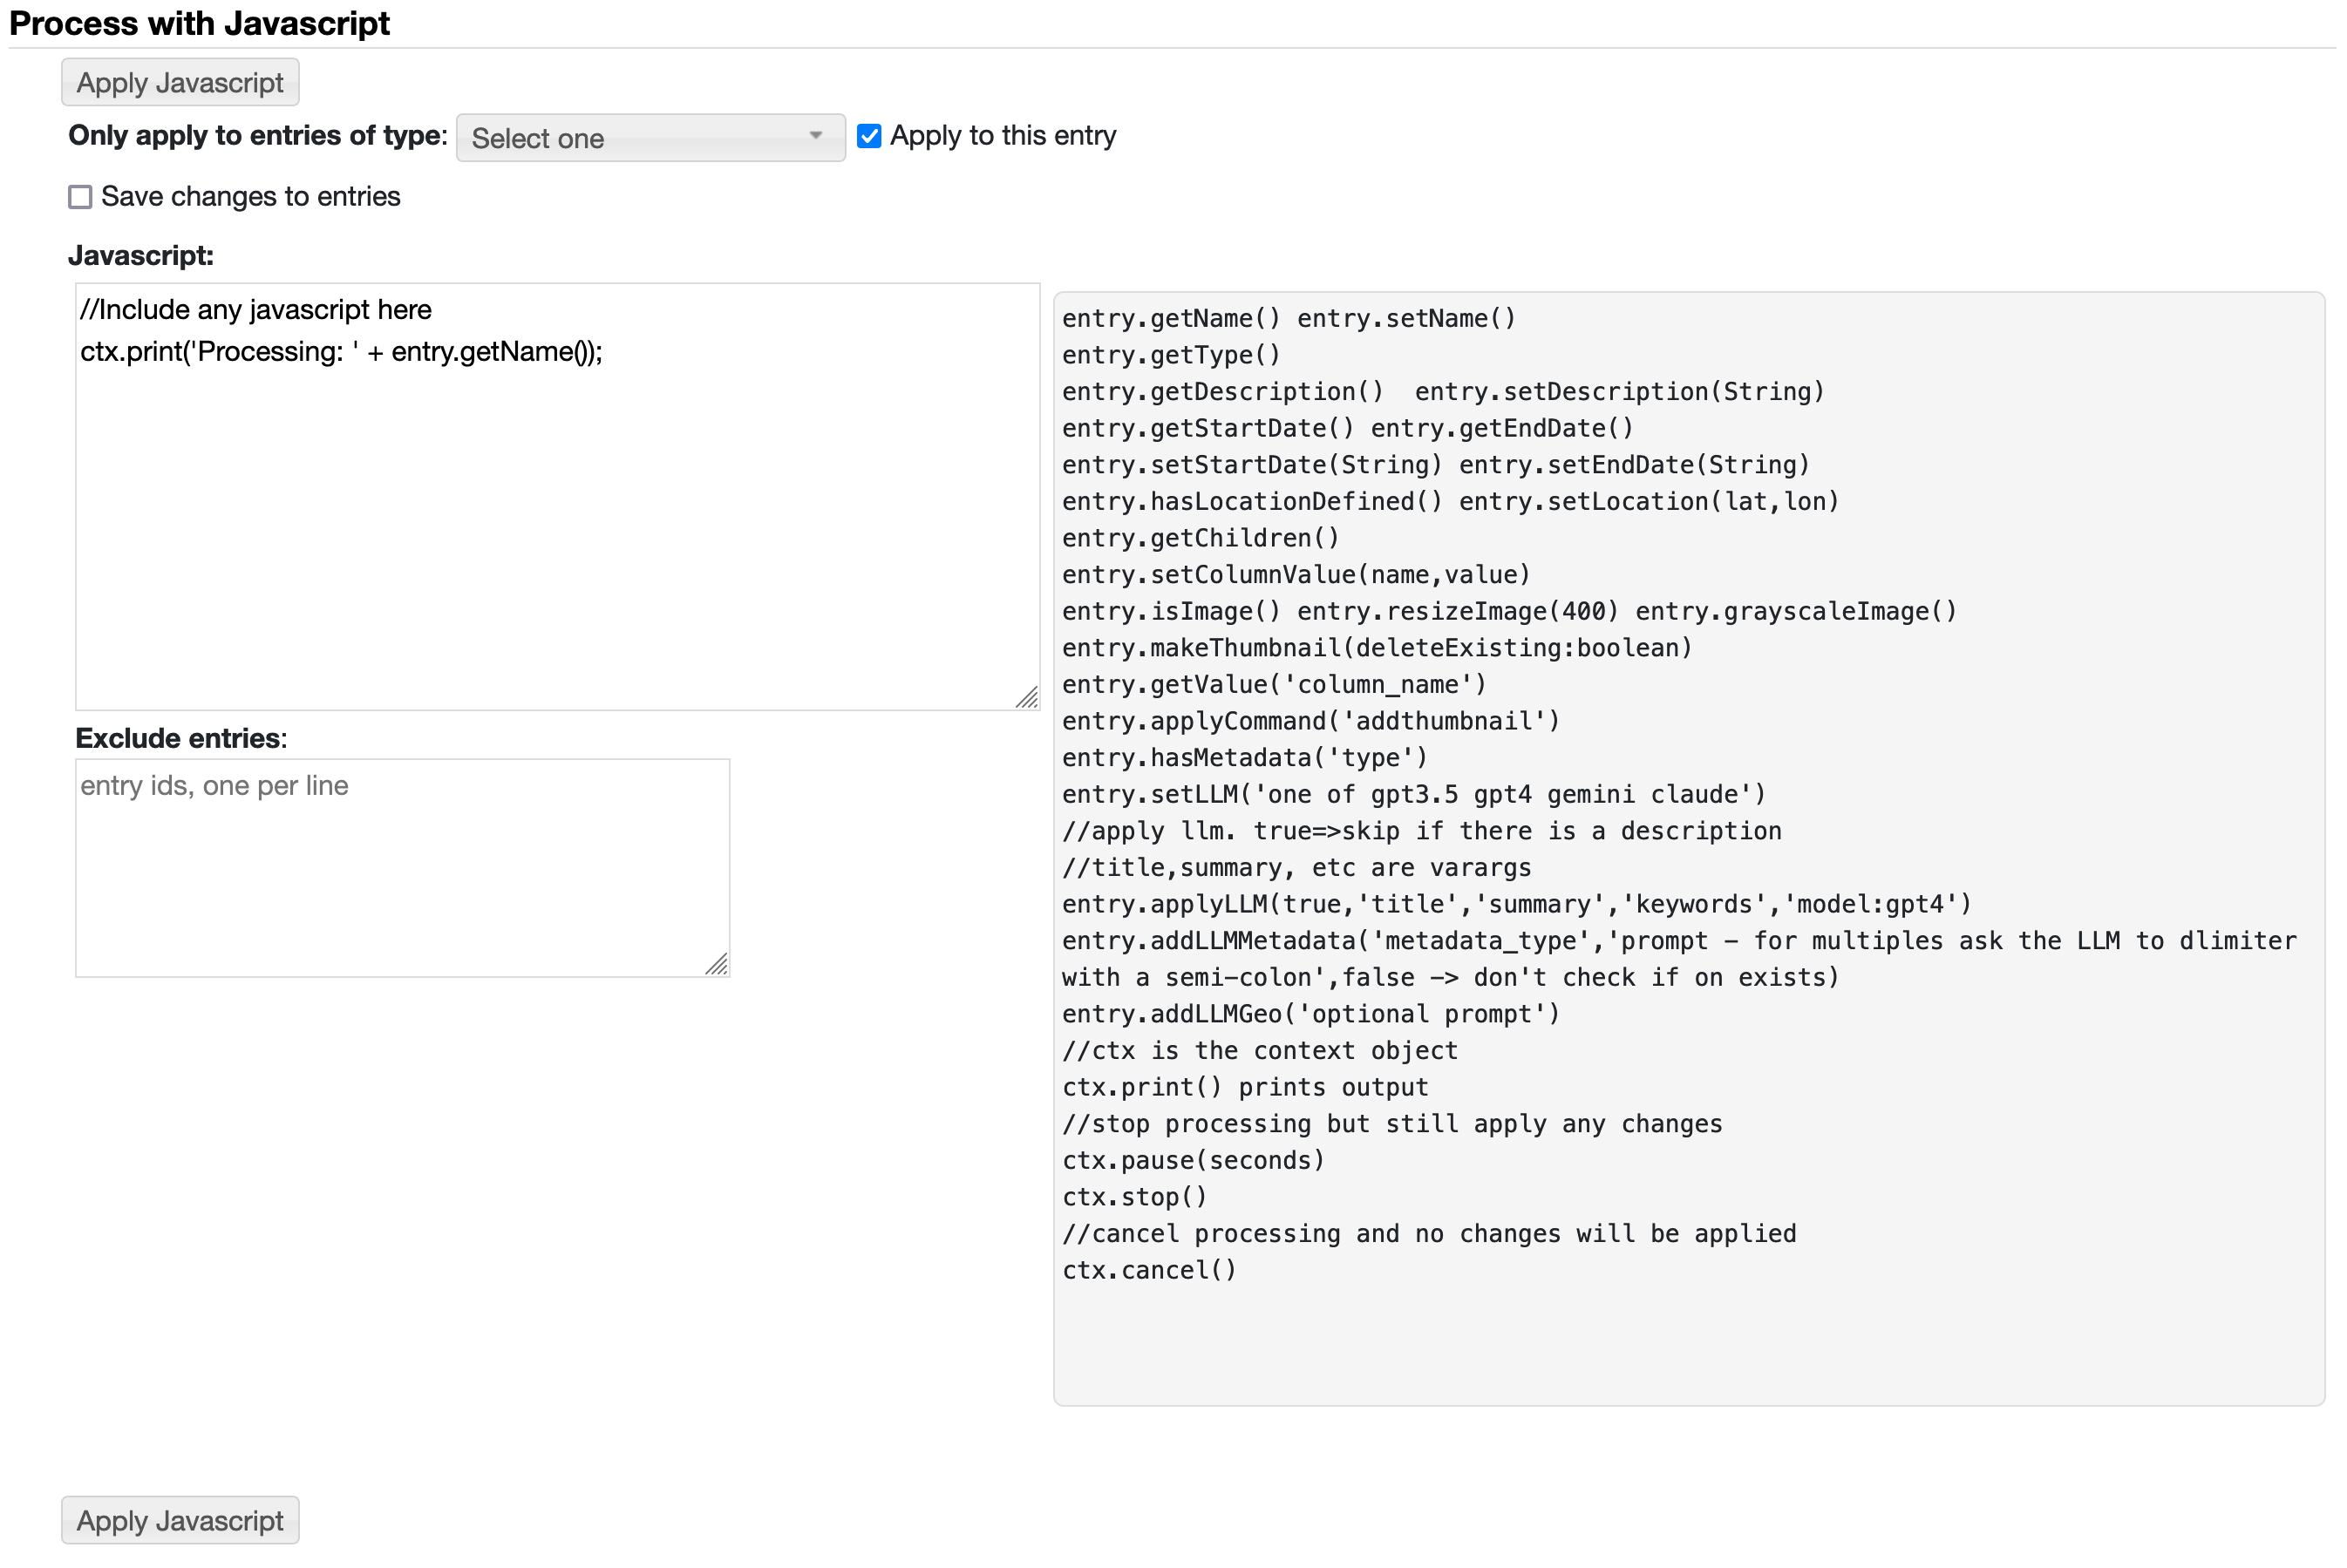Click '//title,summary, etc are varargs' comment
The height and width of the screenshot is (1568, 2347).
click(x=1296, y=868)
